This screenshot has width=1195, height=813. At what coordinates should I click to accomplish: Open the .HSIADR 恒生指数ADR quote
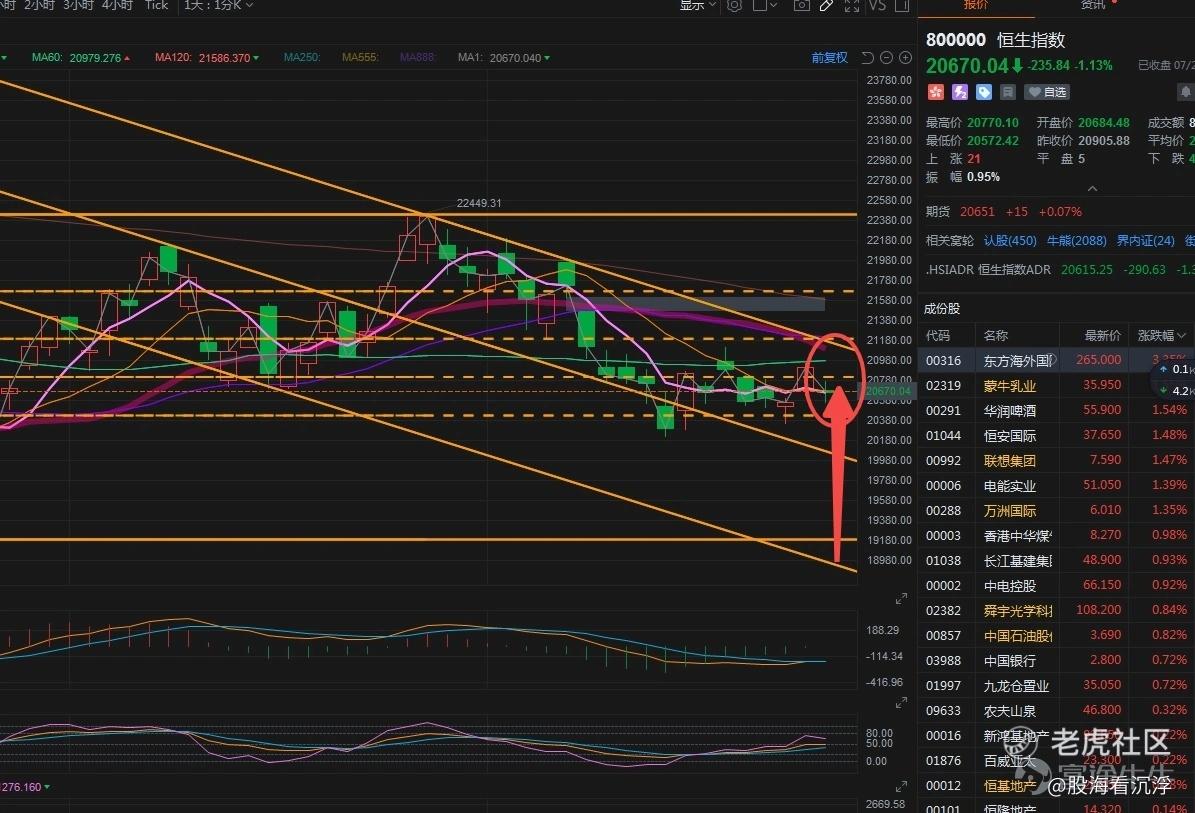tap(1059, 270)
